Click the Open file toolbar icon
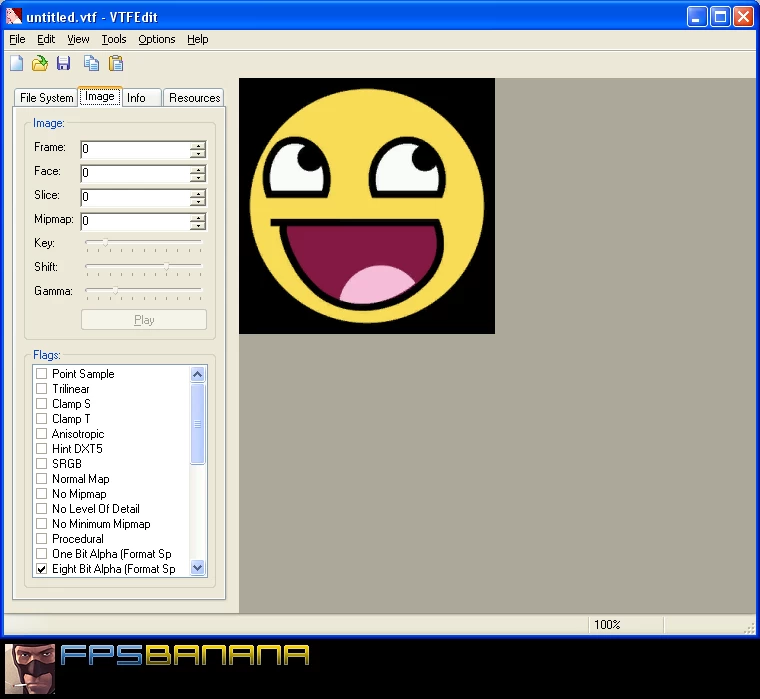This screenshot has height=699, width=760. click(40, 63)
